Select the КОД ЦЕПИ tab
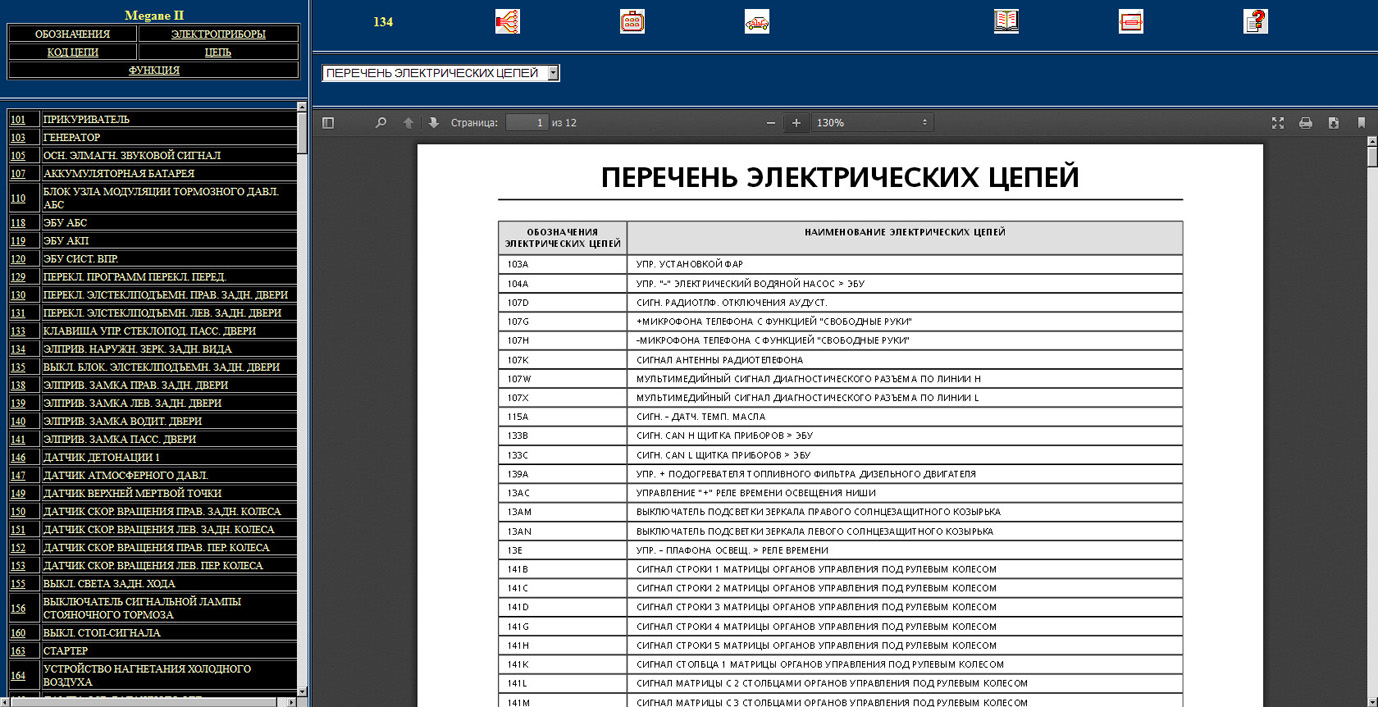Image resolution: width=1378 pixels, height=707 pixels. click(x=72, y=52)
